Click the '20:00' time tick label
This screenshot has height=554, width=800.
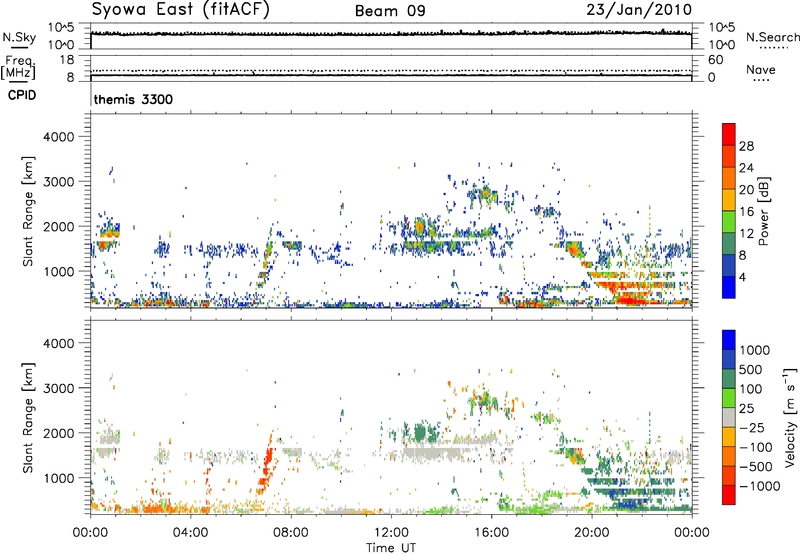tap(591, 533)
